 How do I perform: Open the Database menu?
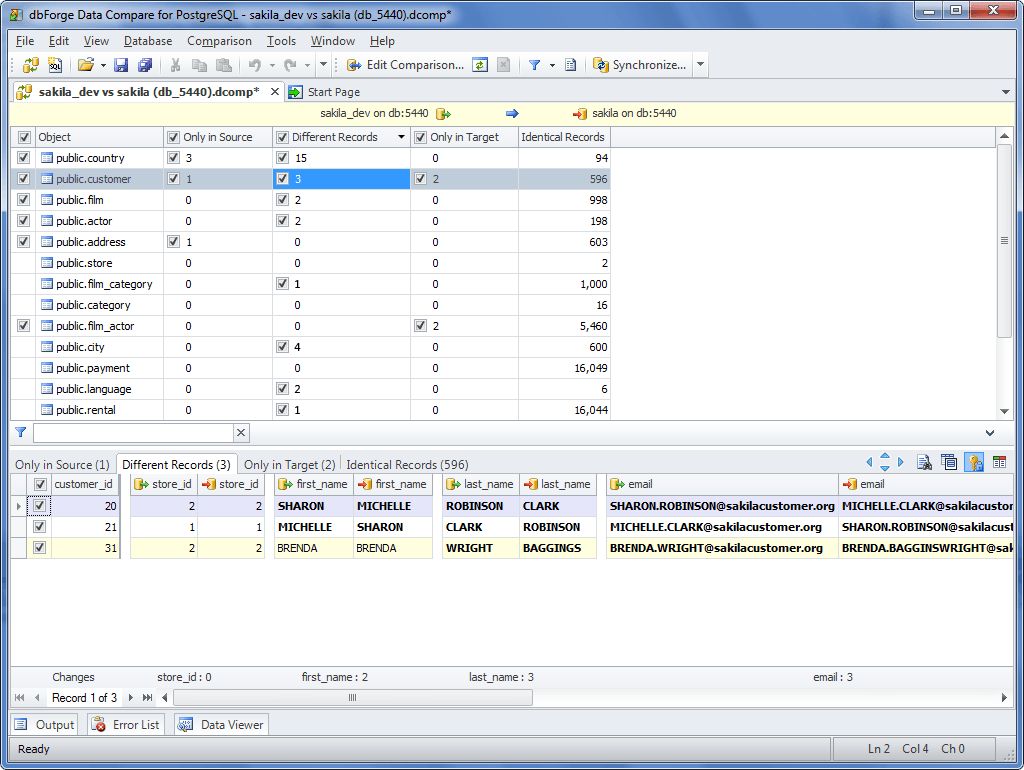point(148,40)
